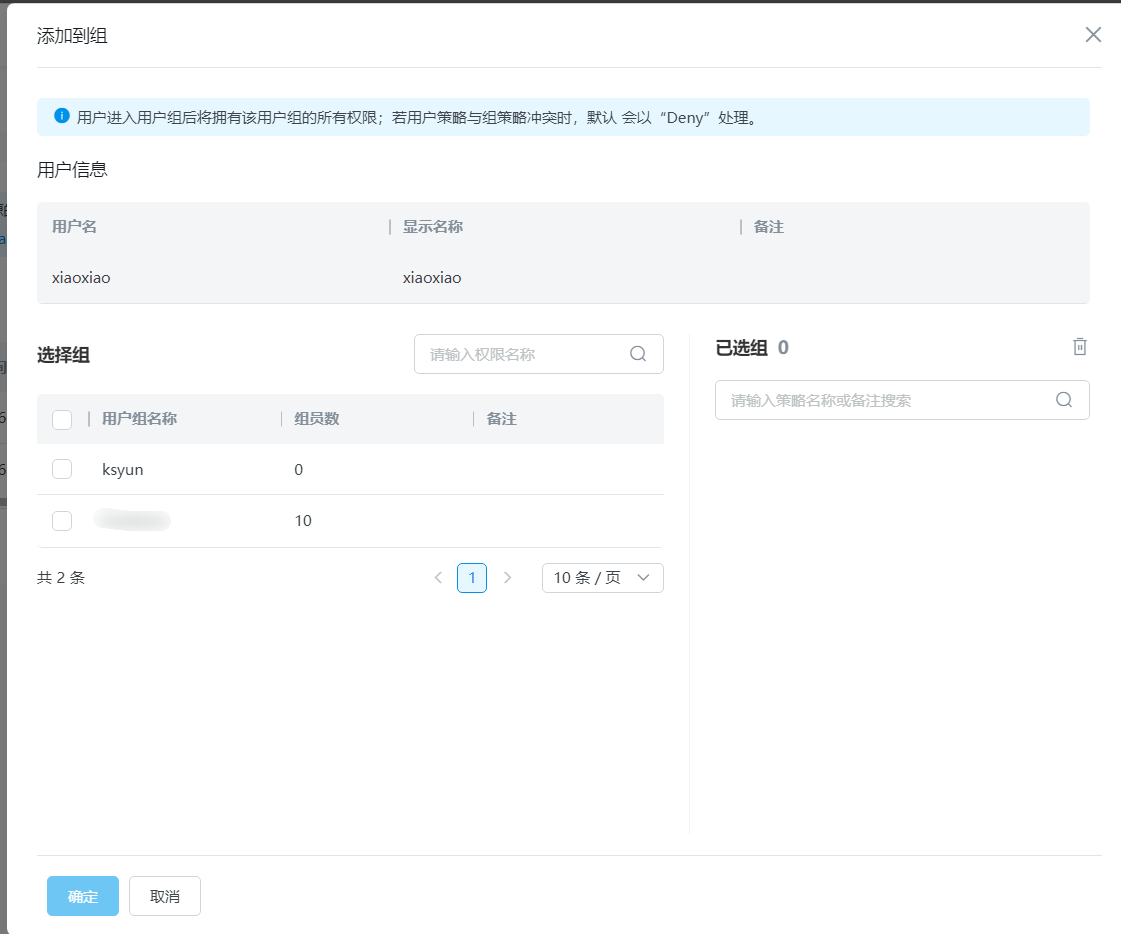This screenshot has width=1121, height=934.
Task: Click 确定 to confirm adding group
Action: point(83,896)
